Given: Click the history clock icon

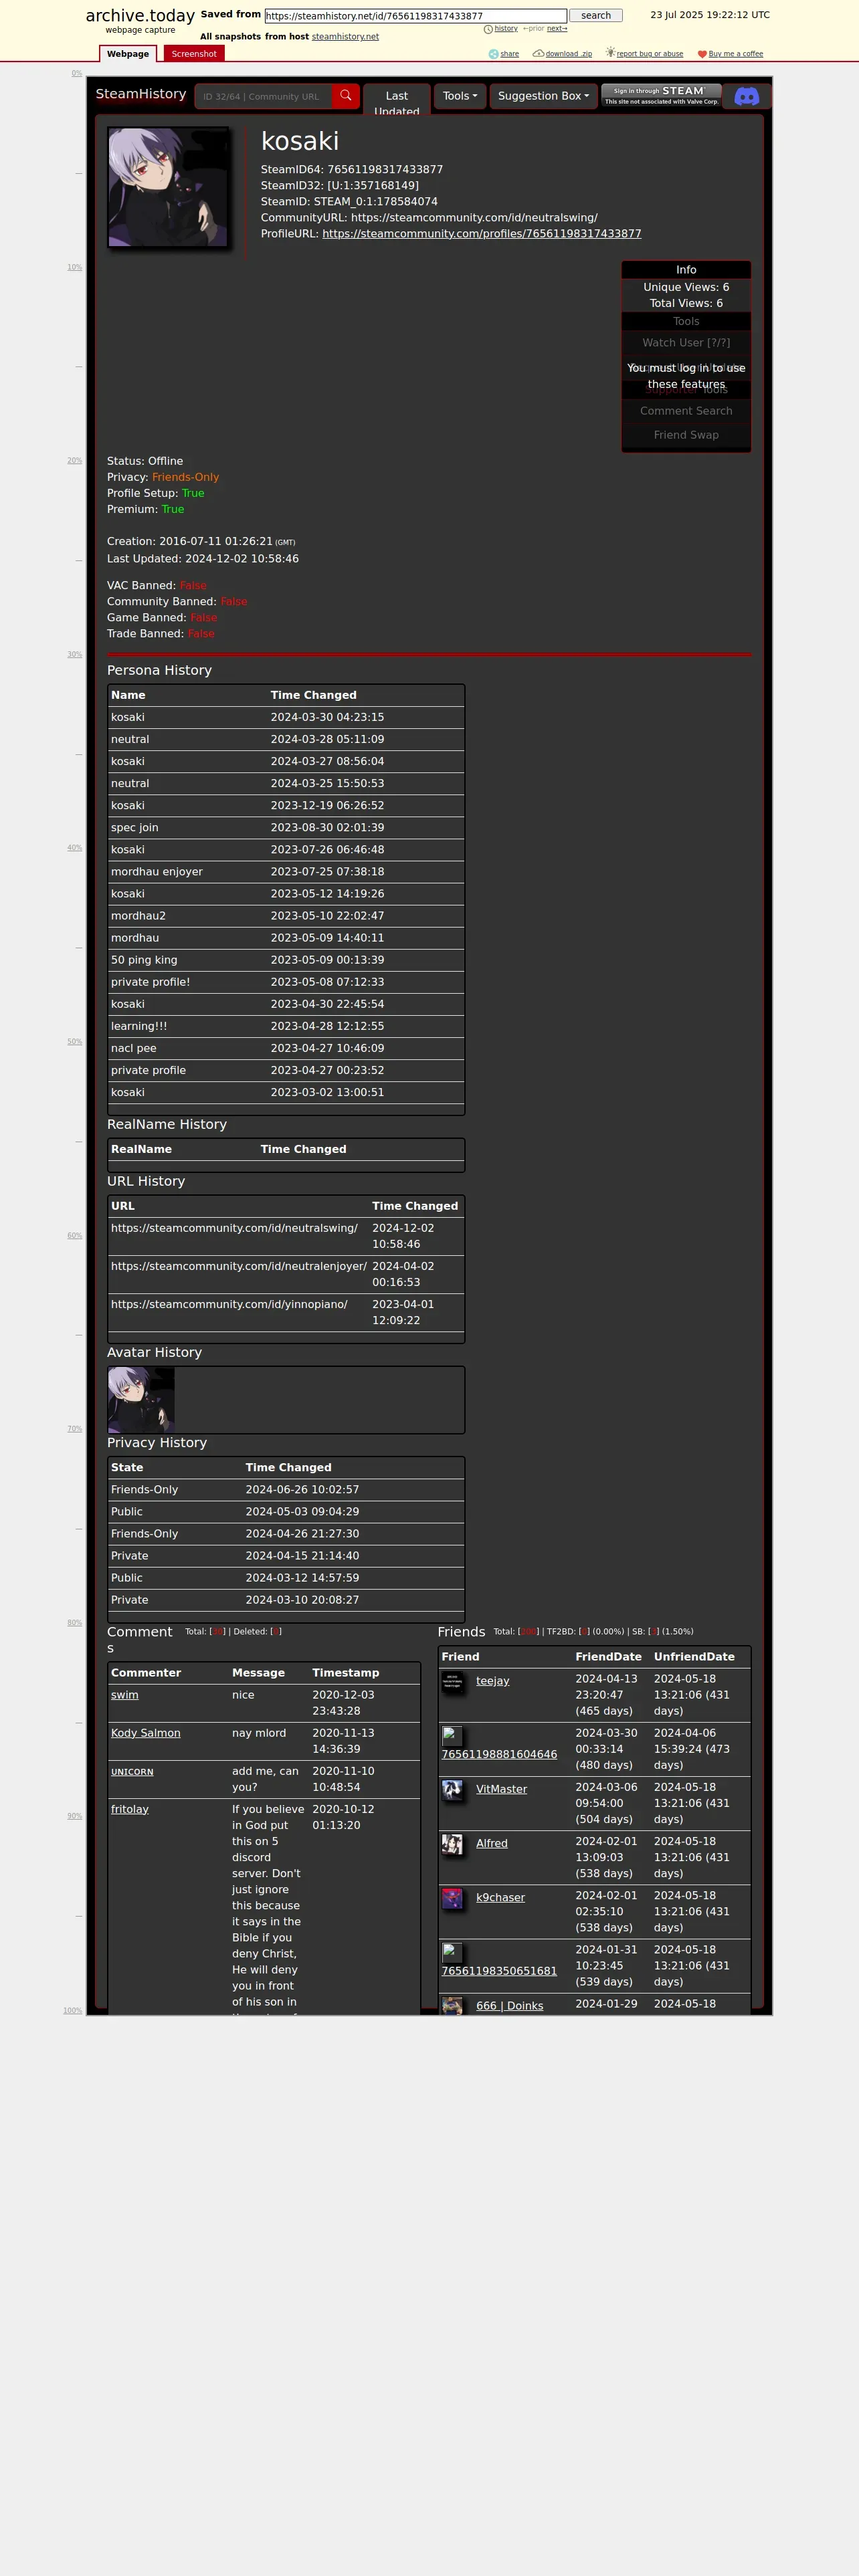Looking at the screenshot, I should (x=488, y=29).
